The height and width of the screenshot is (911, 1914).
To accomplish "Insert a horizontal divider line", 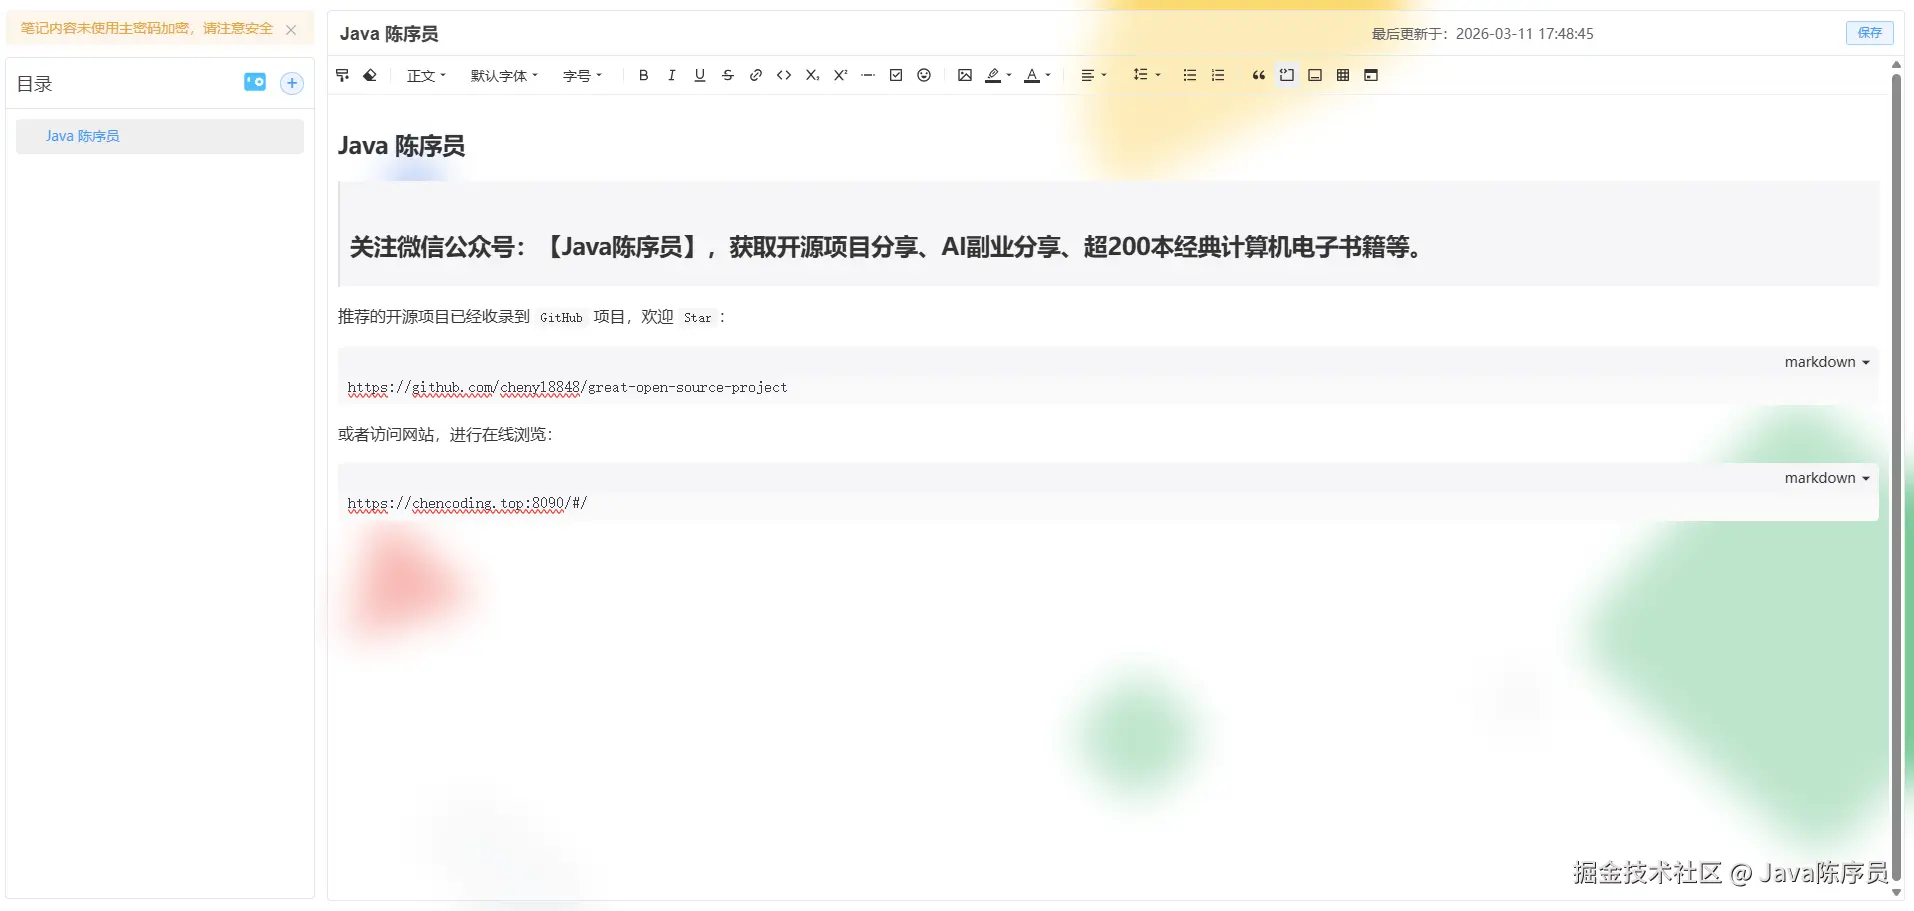I will (868, 75).
